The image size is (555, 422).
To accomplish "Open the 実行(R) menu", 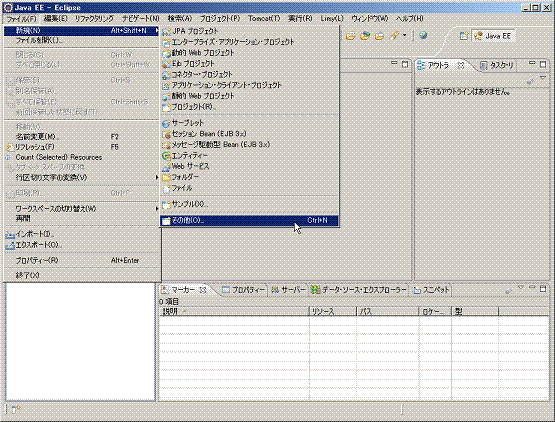I will pyautogui.click(x=300, y=19).
